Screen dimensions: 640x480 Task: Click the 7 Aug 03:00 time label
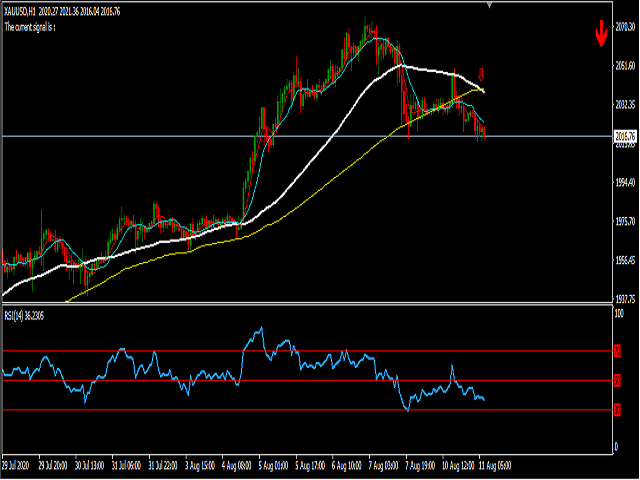(x=383, y=466)
